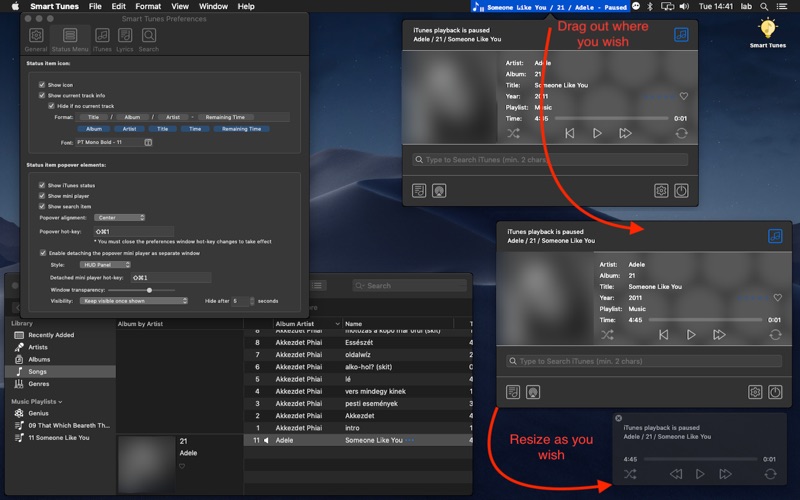Open settings gear in detached player window
The height and width of the screenshot is (500, 800).
pyautogui.click(x=755, y=392)
